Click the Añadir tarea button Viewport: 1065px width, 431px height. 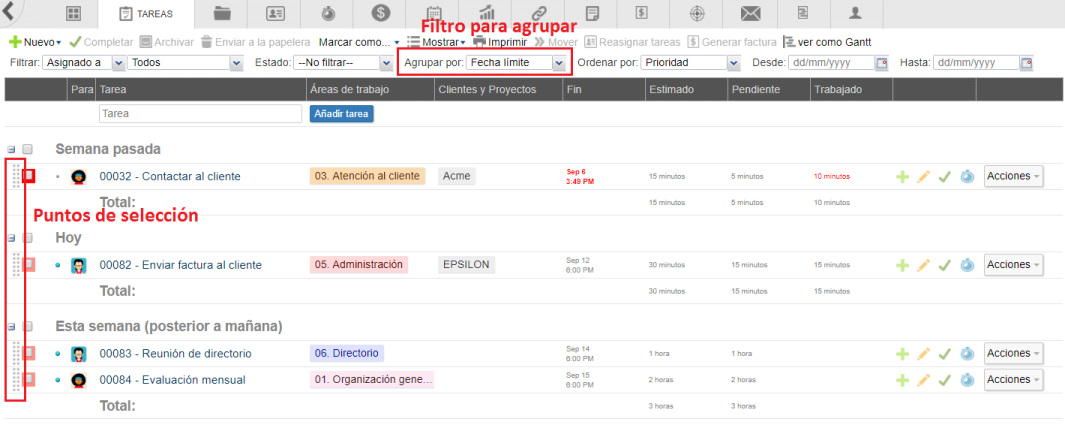click(x=341, y=114)
